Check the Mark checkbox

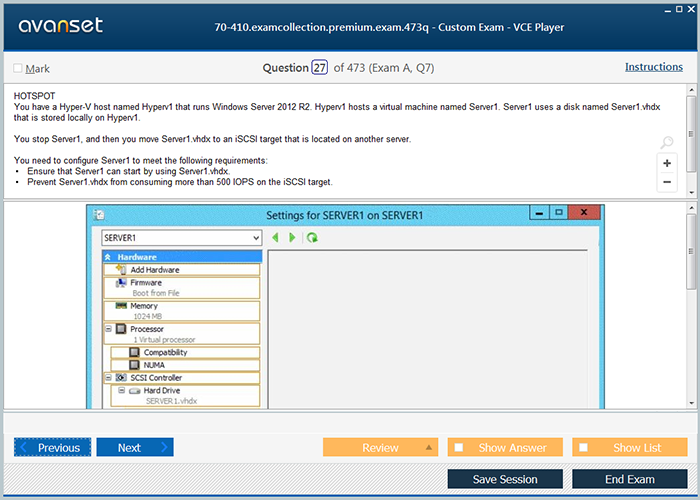[x=18, y=68]
